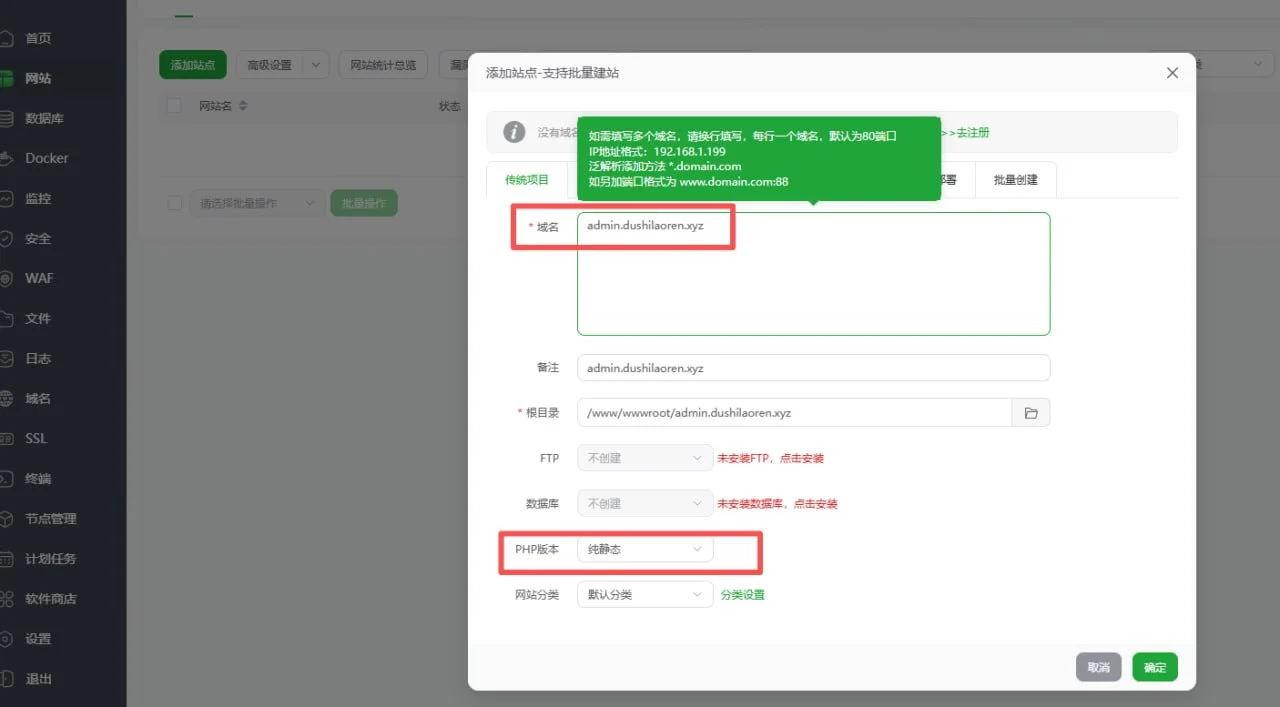
Task: Click into the 备注 input field
Action: point(812,368)
